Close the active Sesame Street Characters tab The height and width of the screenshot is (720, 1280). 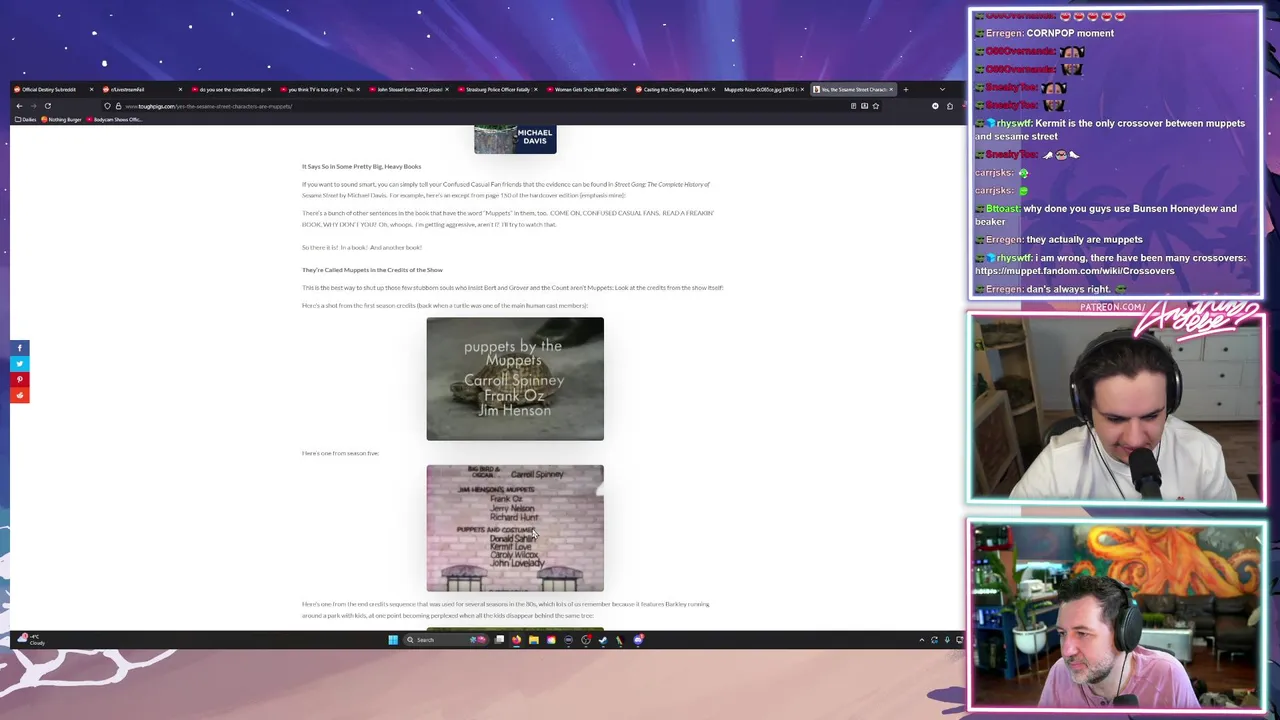tap(891, 89)
